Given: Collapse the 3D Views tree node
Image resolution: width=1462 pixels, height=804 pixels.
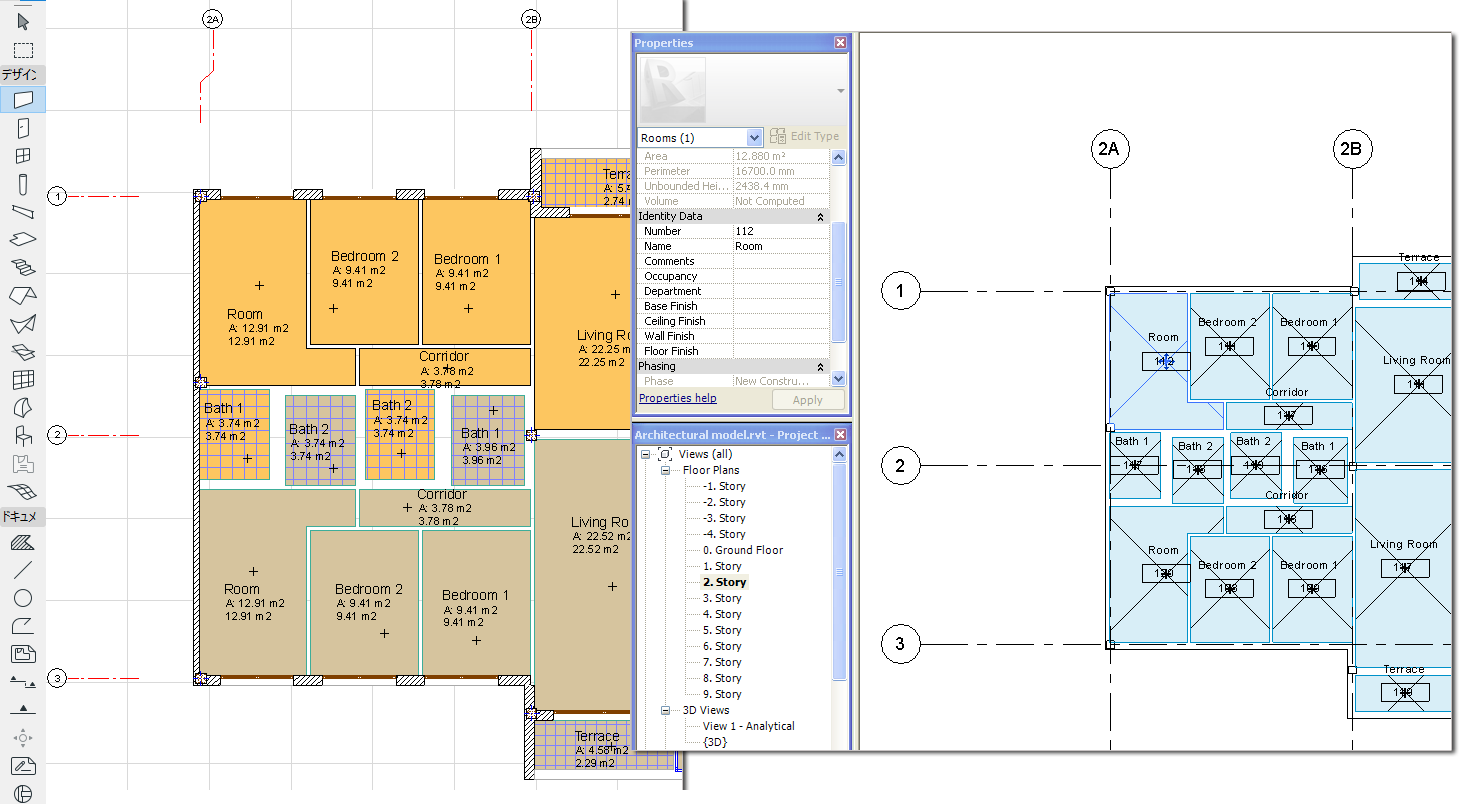Looking at the screenshot, I should (x=665, y=711).
